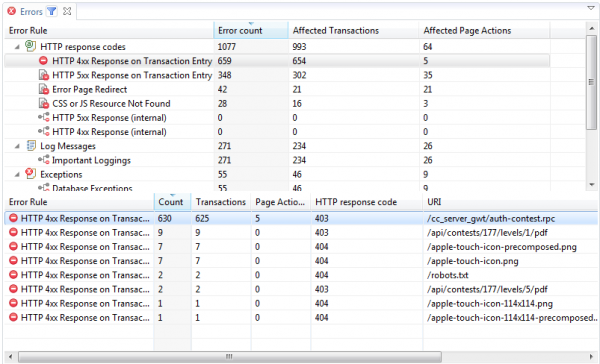Select HTTP 5xx Response (internal) rule
The height and width of the screenshot is (364, 600).
click(109, 118)
